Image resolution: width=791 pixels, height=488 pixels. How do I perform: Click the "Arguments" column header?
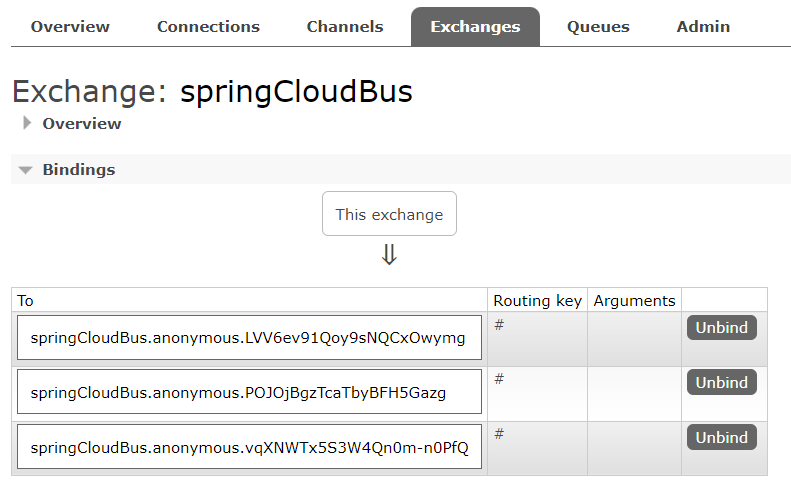click(x=634, y=300)
